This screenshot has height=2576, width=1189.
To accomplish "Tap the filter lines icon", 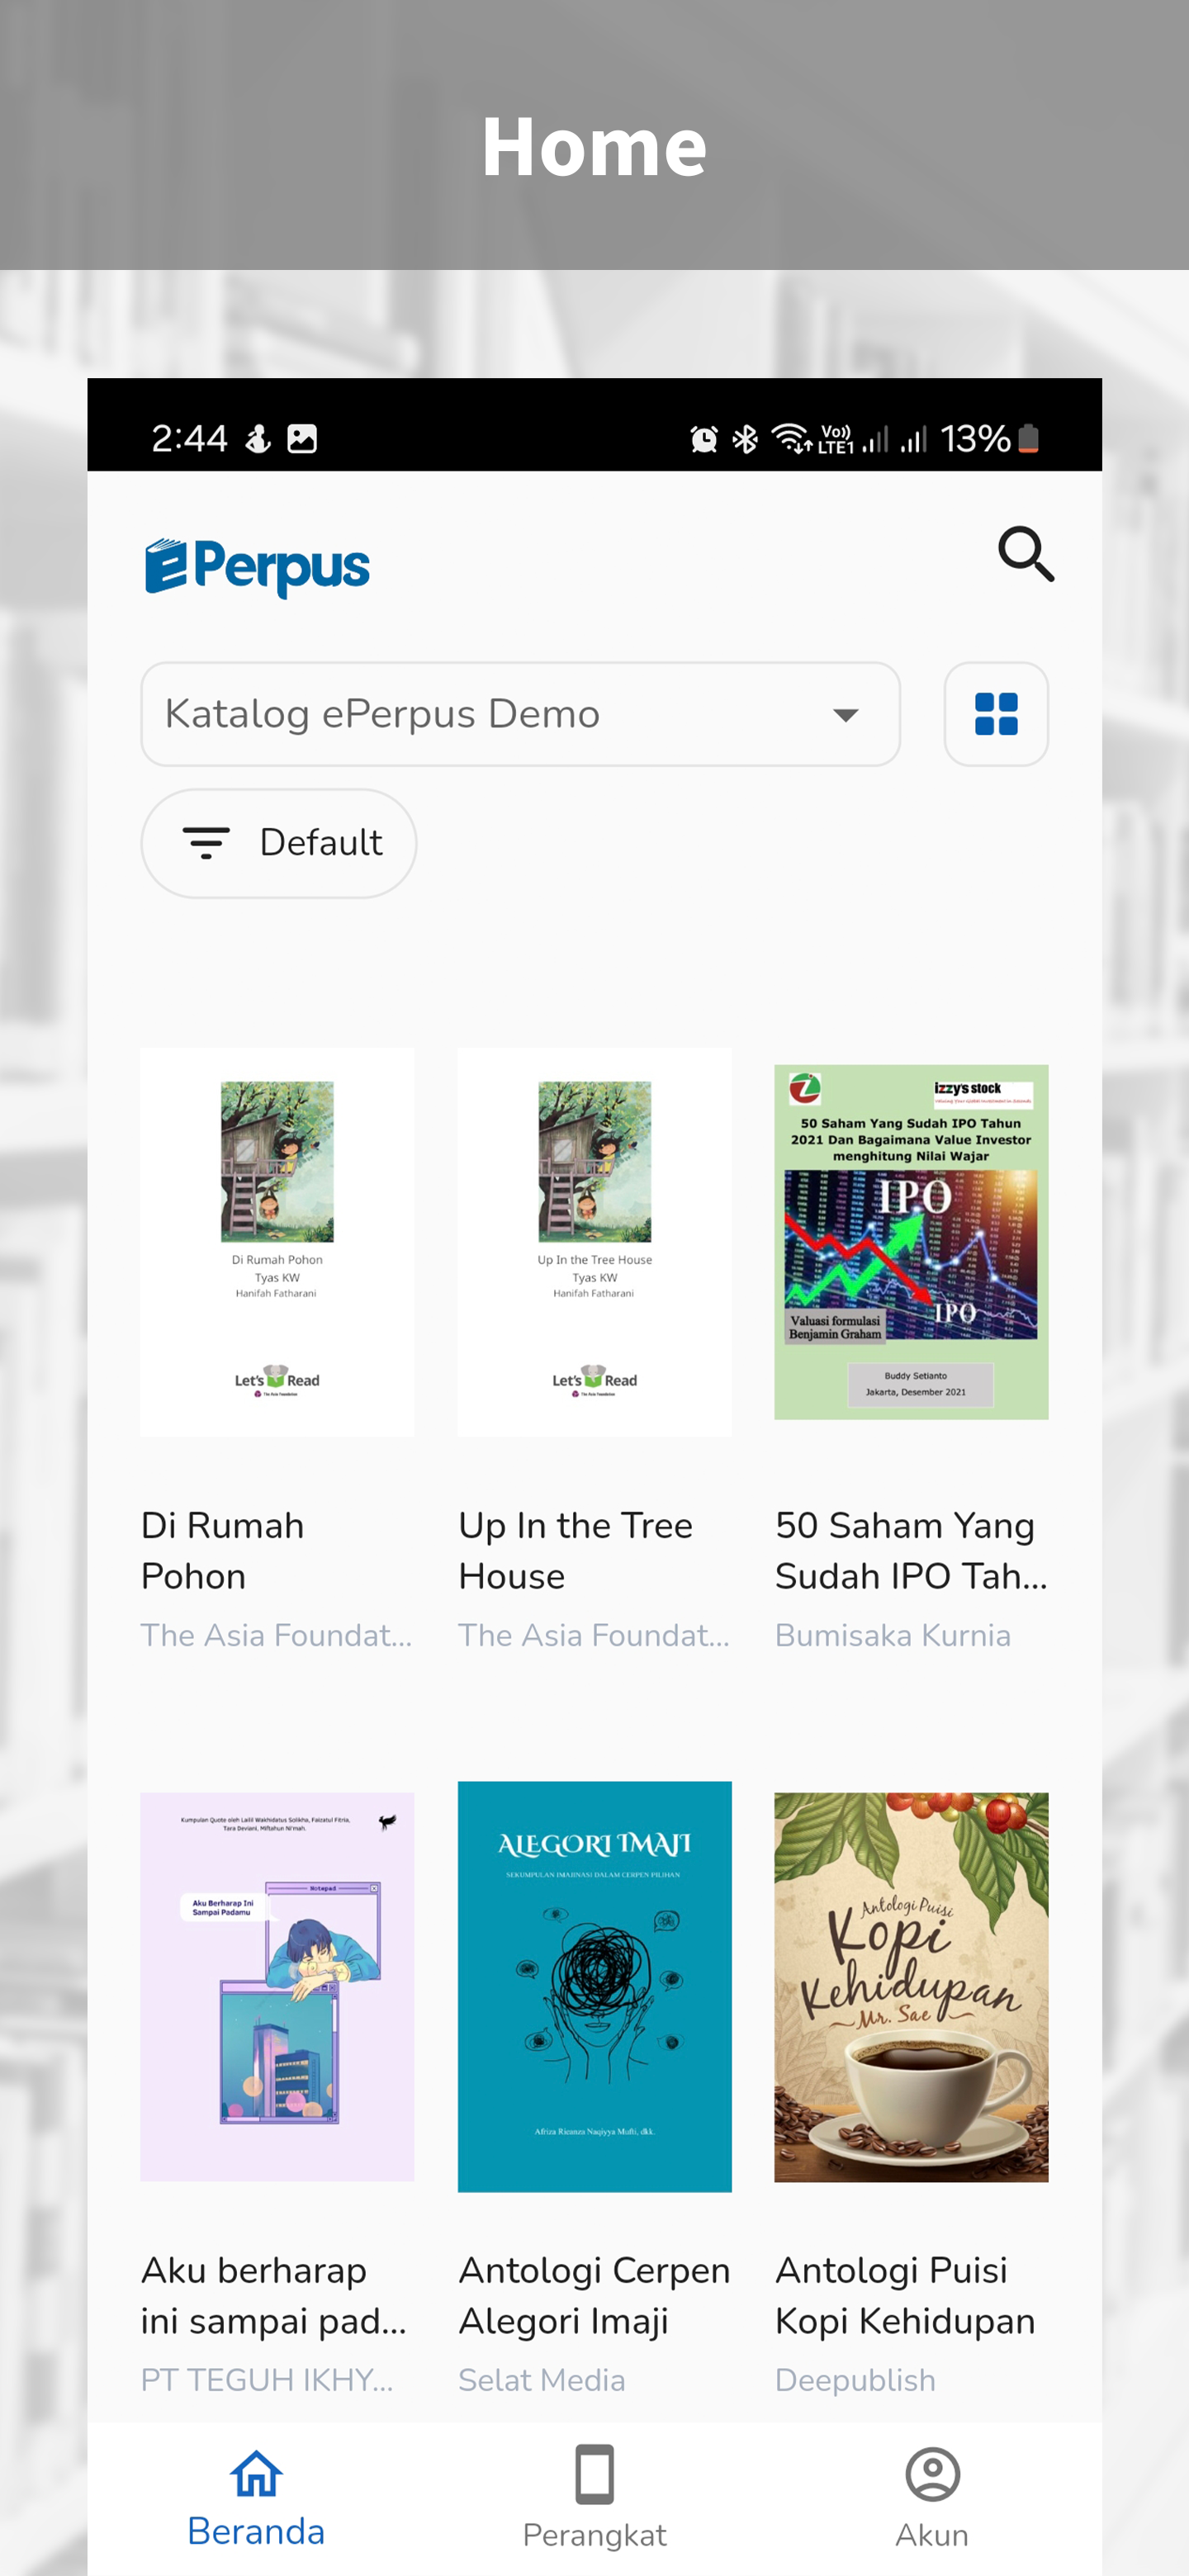I will (x=206, y=843).
